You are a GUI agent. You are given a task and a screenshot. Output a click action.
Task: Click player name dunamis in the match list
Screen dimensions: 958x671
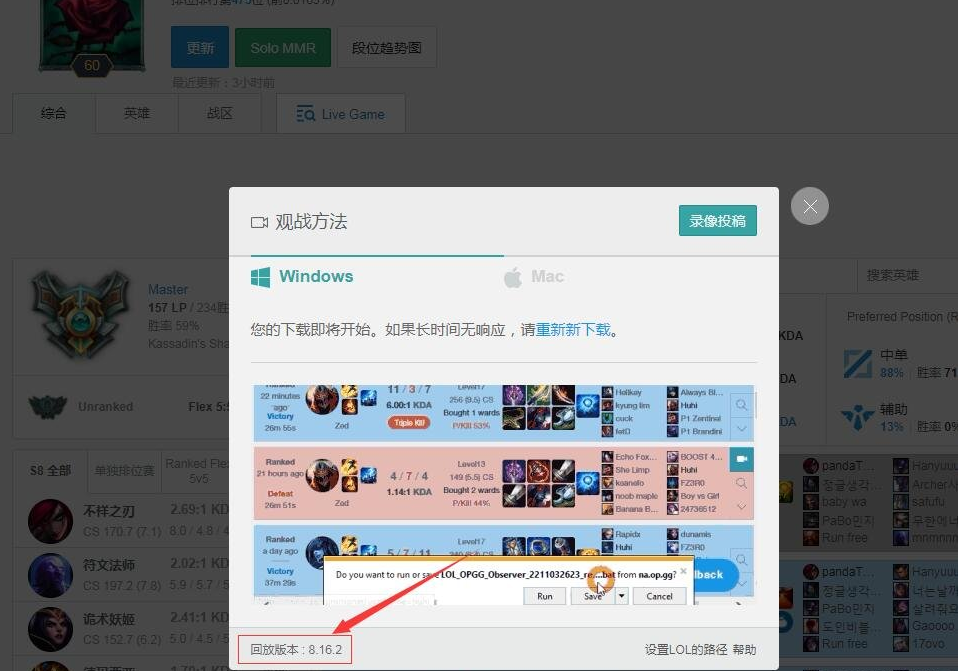(x=696, y=534)
